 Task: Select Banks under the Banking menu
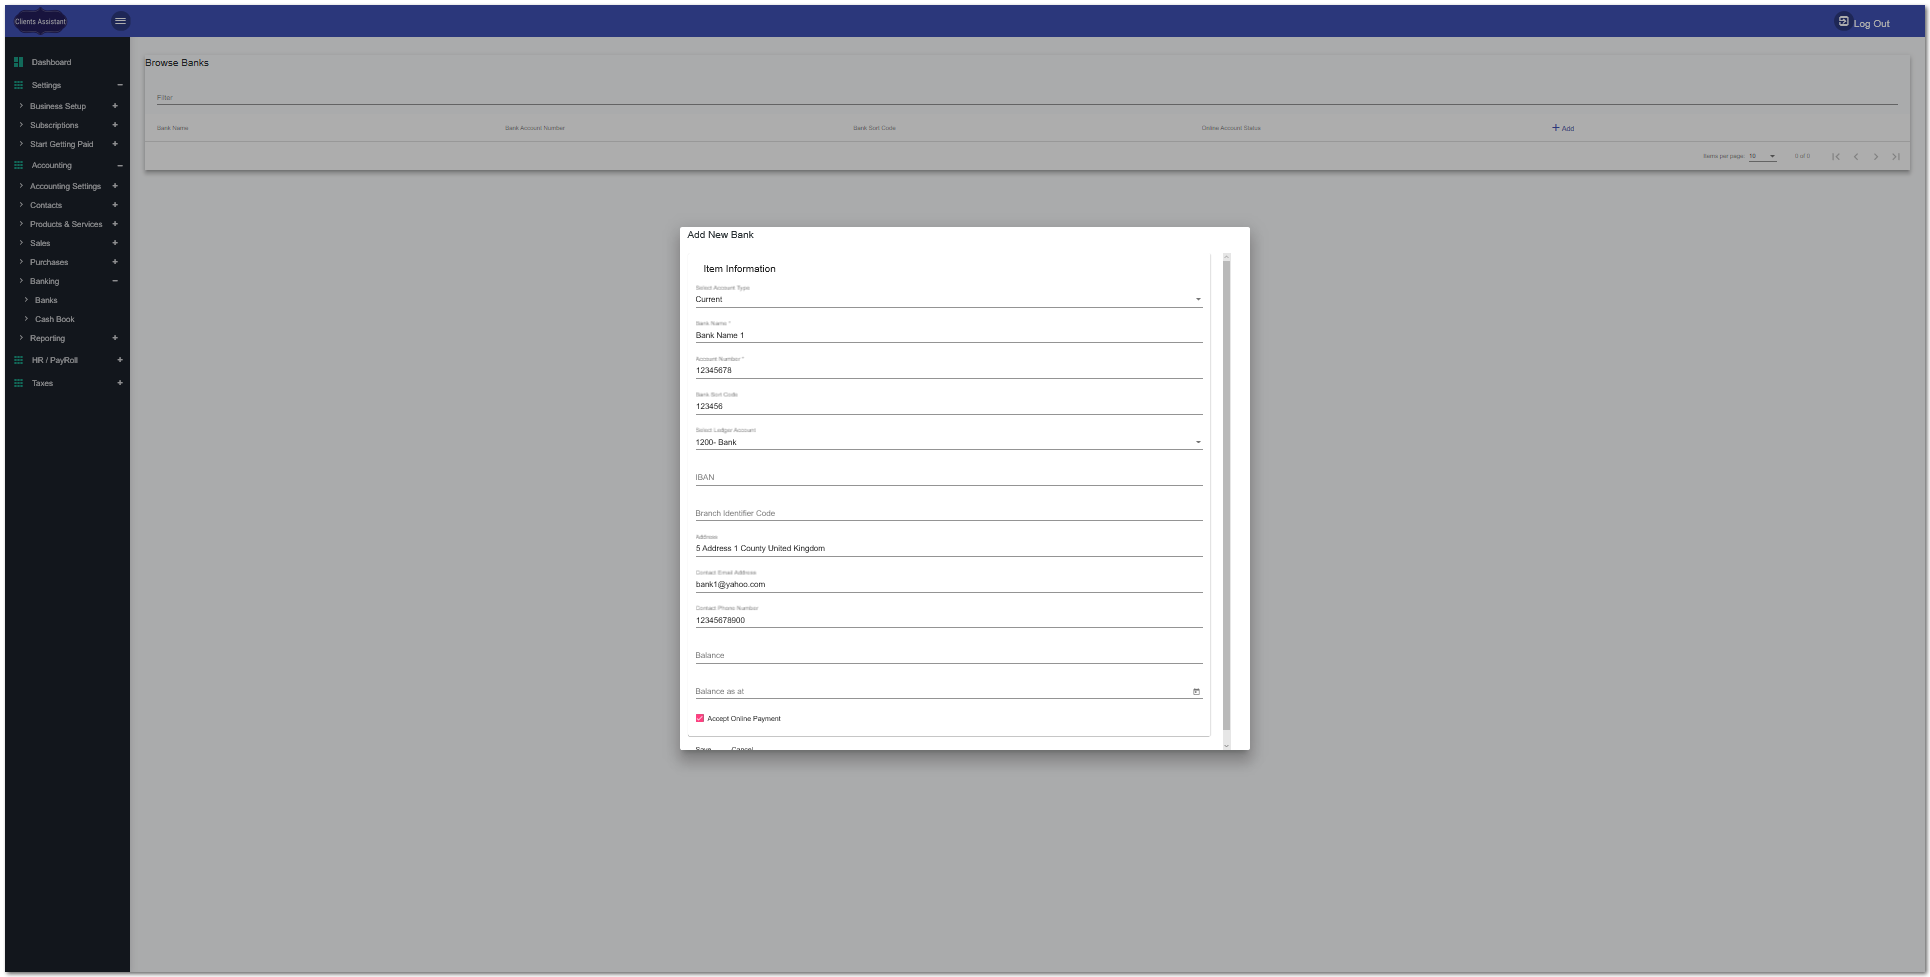tap(45, 300)
